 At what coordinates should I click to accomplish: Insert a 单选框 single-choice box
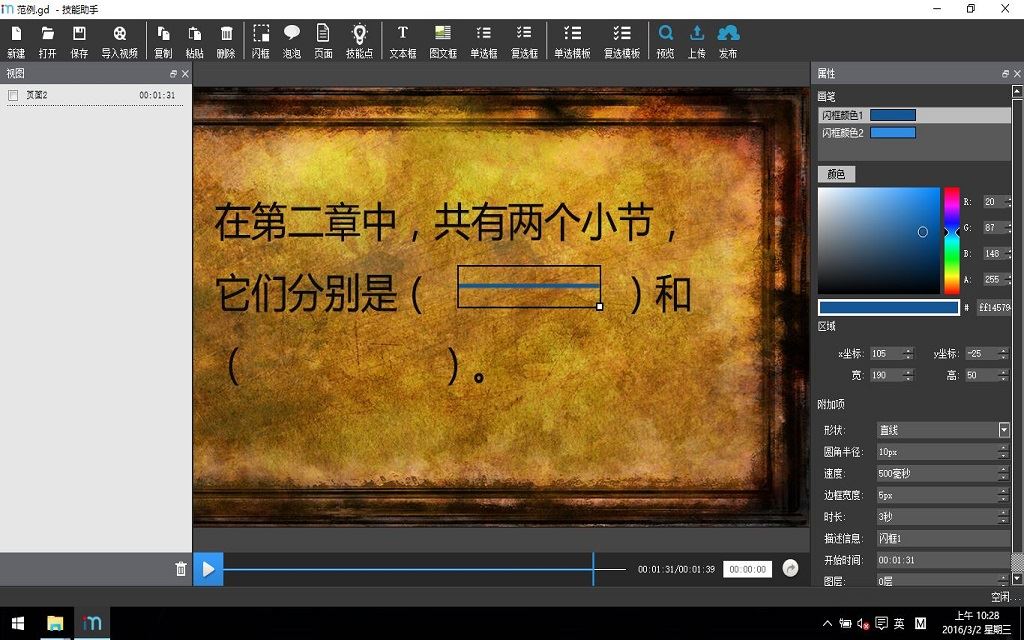tap(484, 41)
